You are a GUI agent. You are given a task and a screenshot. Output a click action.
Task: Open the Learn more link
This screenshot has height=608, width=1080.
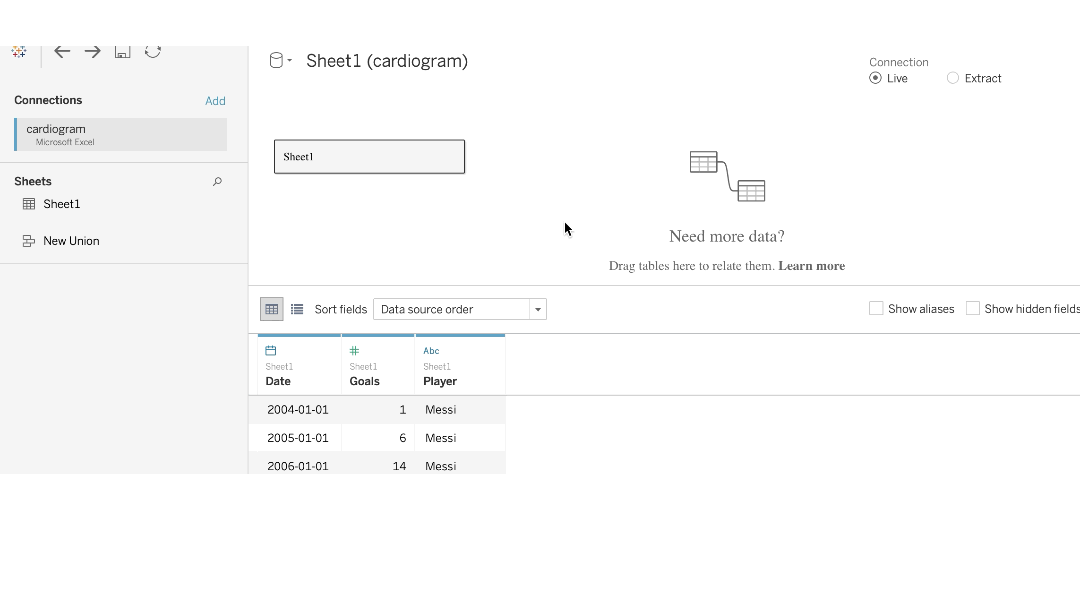click(811, 266)
